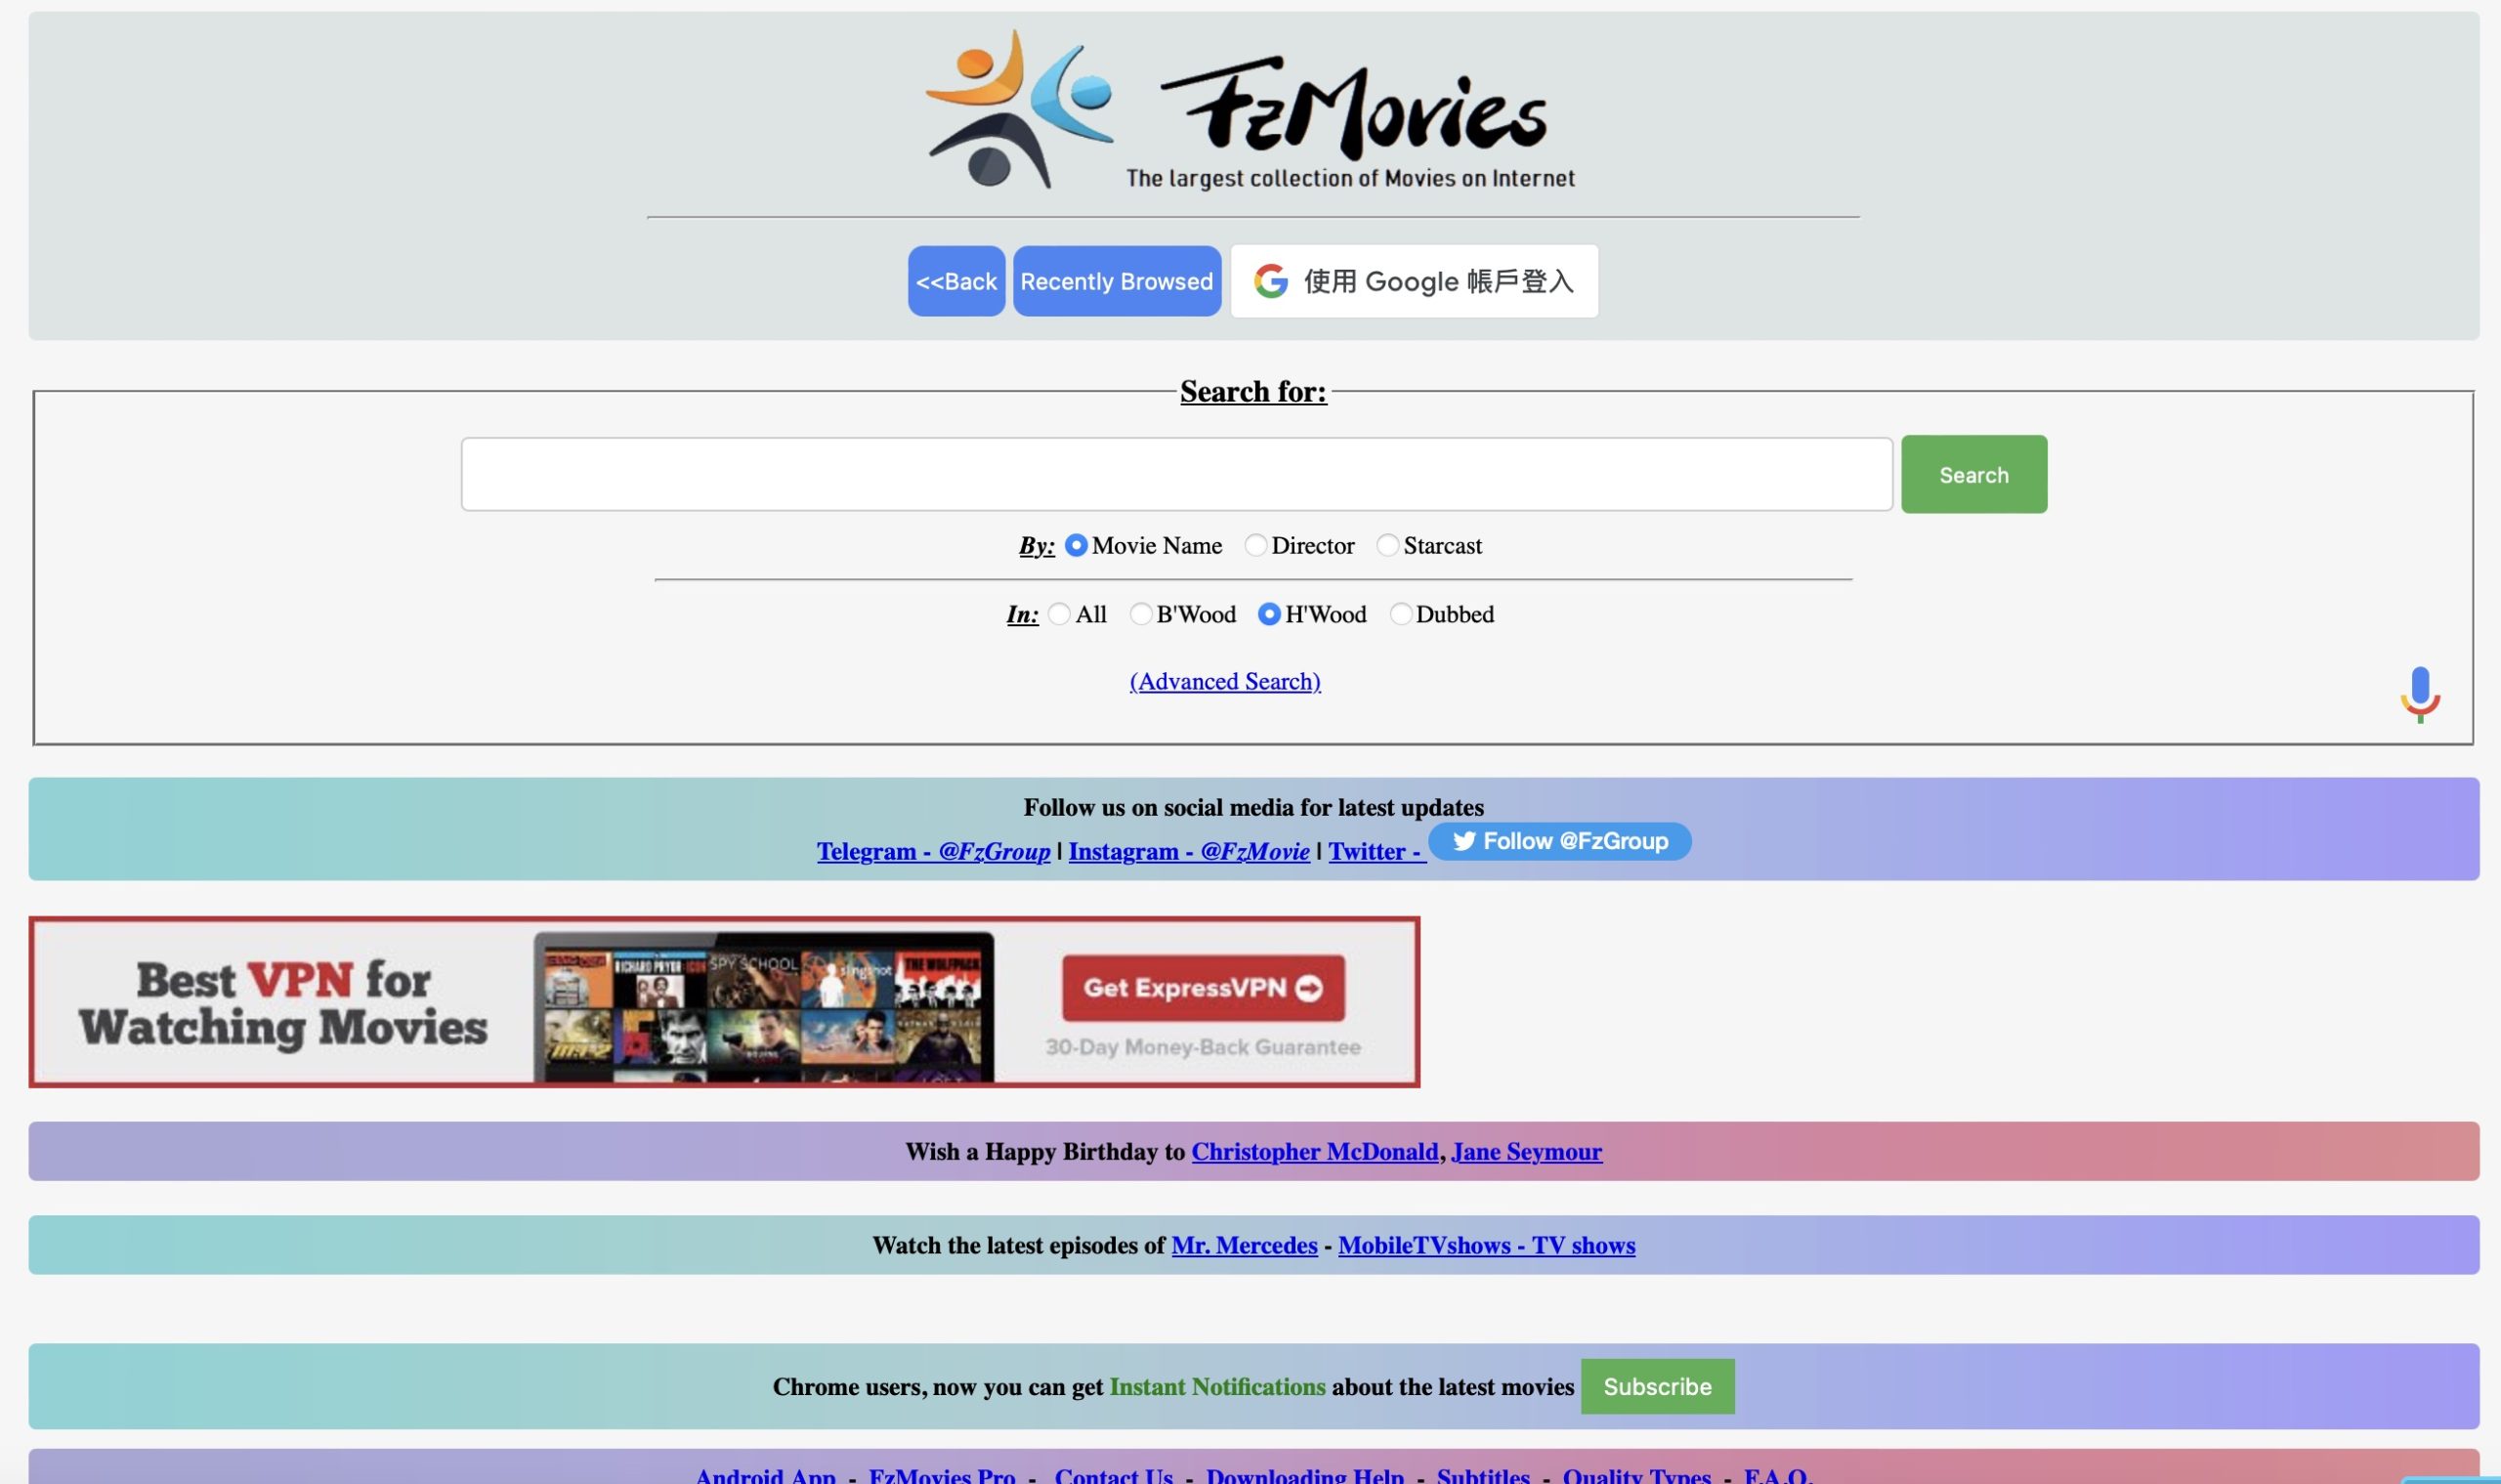
Task: Click the Subscribe notifications button
Action: (1656, 1386)
